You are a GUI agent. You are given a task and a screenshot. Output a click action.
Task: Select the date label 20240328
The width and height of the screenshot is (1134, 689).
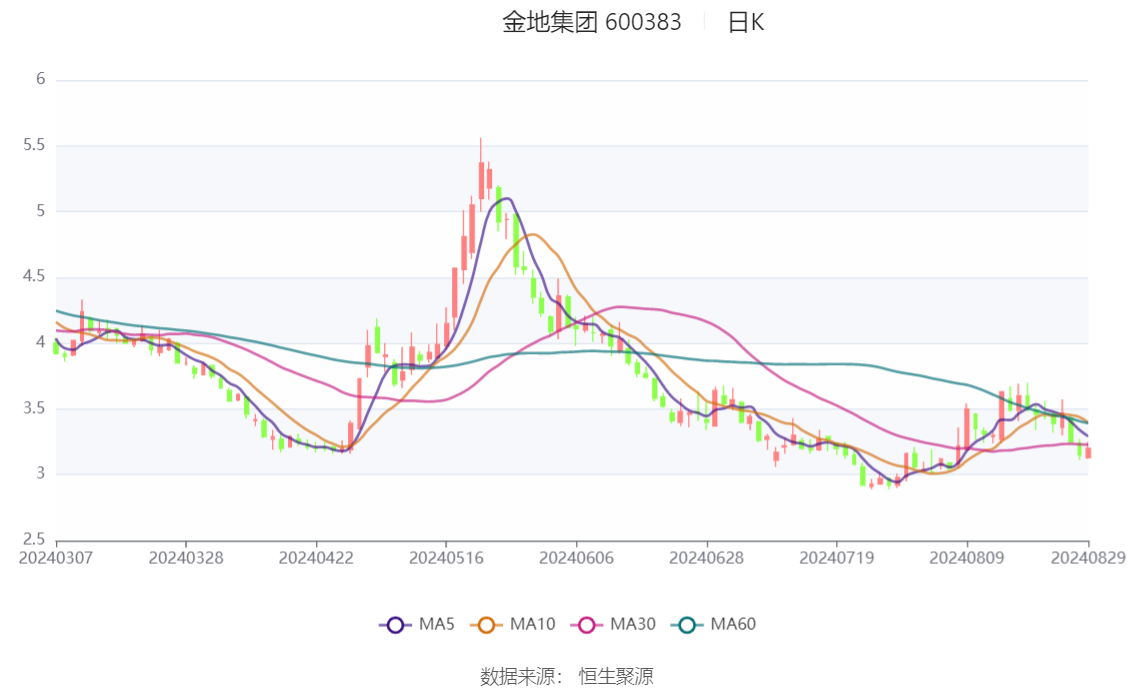[x=186, y=558]
